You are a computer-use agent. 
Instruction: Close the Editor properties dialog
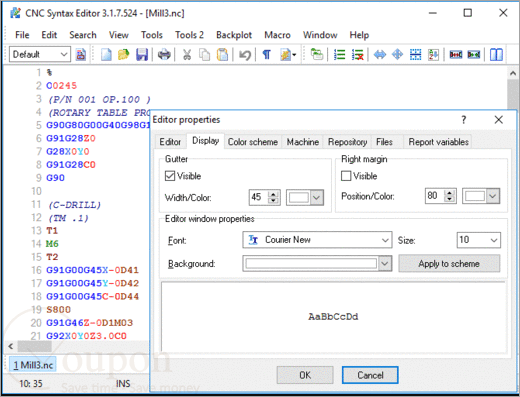point(499,119)
